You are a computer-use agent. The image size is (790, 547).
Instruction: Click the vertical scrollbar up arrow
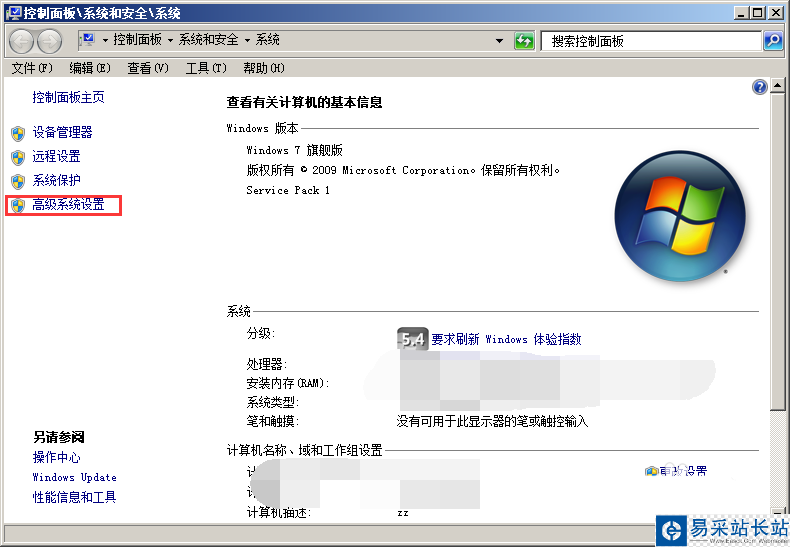click(777, 87)
